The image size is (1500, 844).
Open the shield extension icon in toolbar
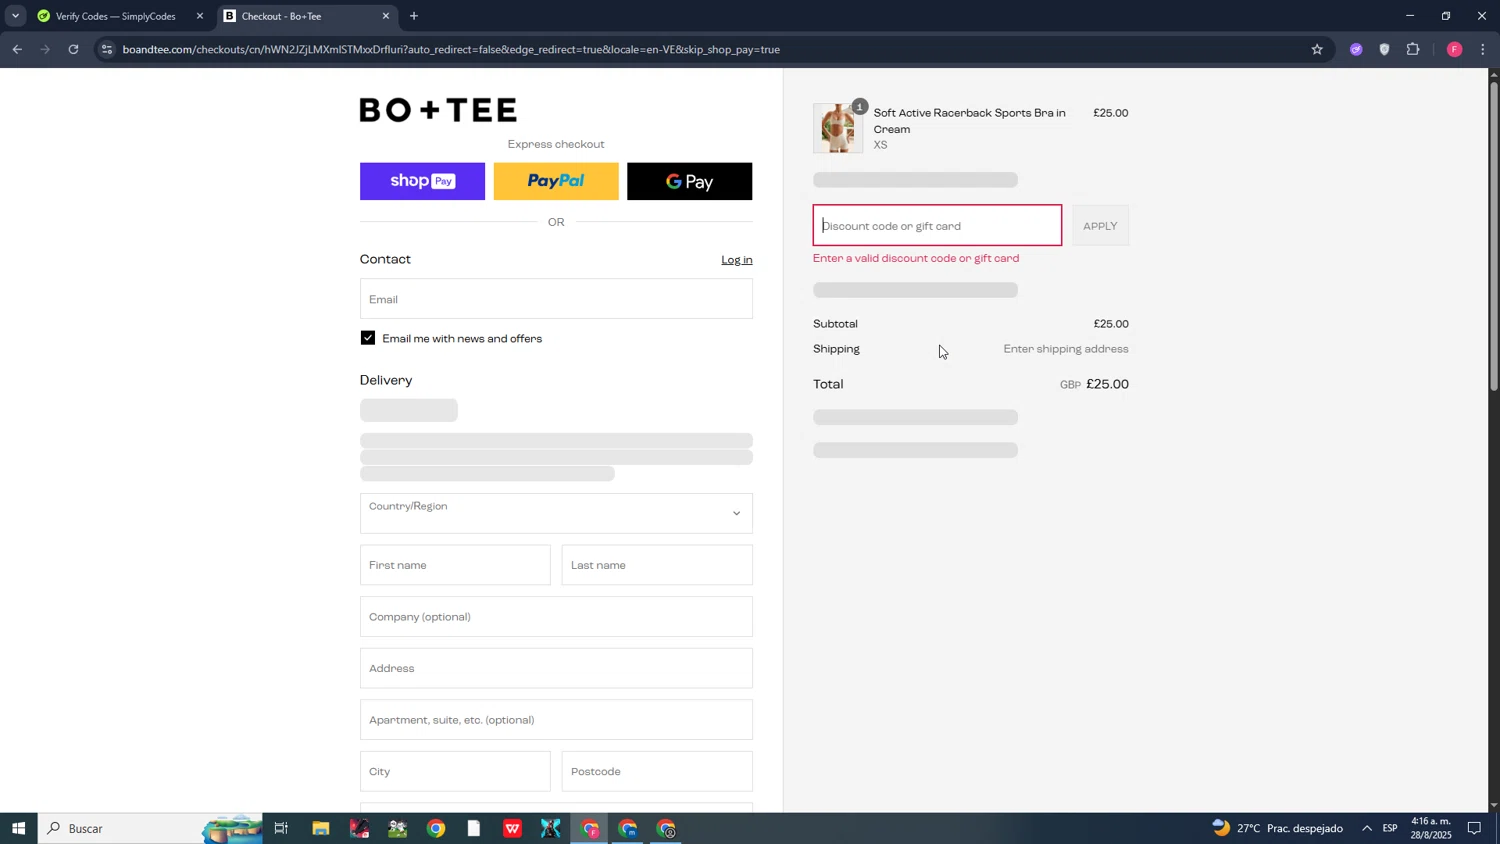[1384, 49]
